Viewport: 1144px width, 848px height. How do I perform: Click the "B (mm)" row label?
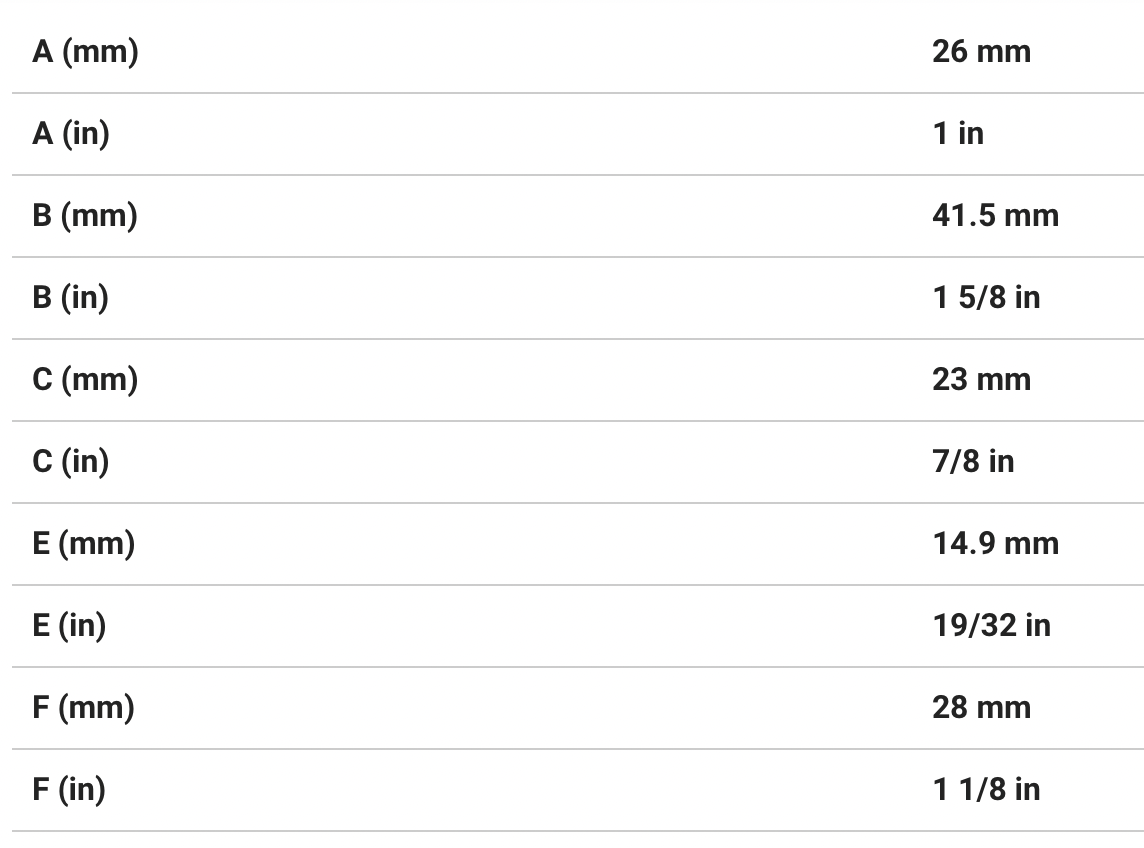[85, 216]
